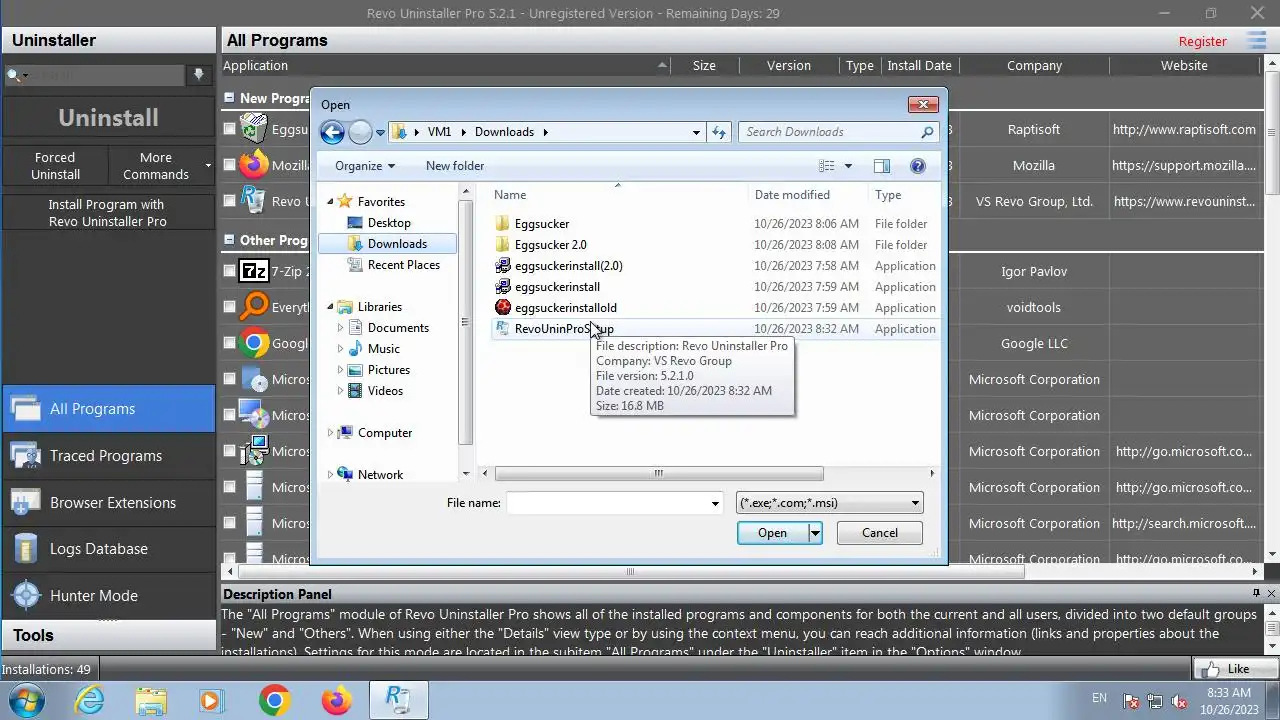Open All Programs in Revo sidebar
The height and width of the screenshot is (720, 1280).
coord(108,408)
